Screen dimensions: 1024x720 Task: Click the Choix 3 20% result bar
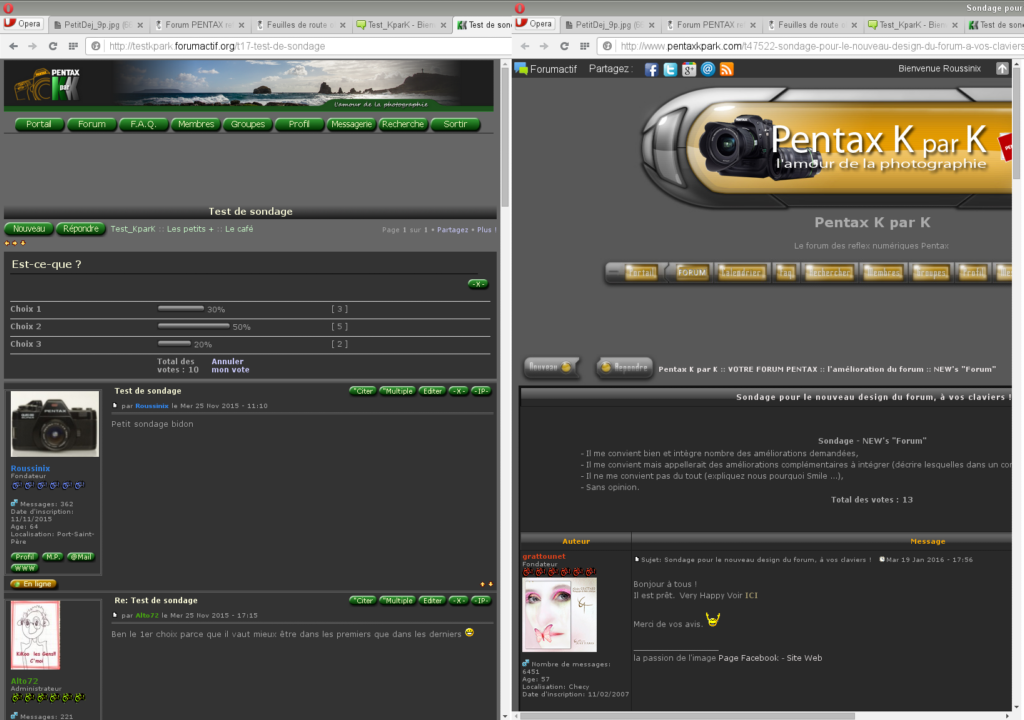pos(174,343)
